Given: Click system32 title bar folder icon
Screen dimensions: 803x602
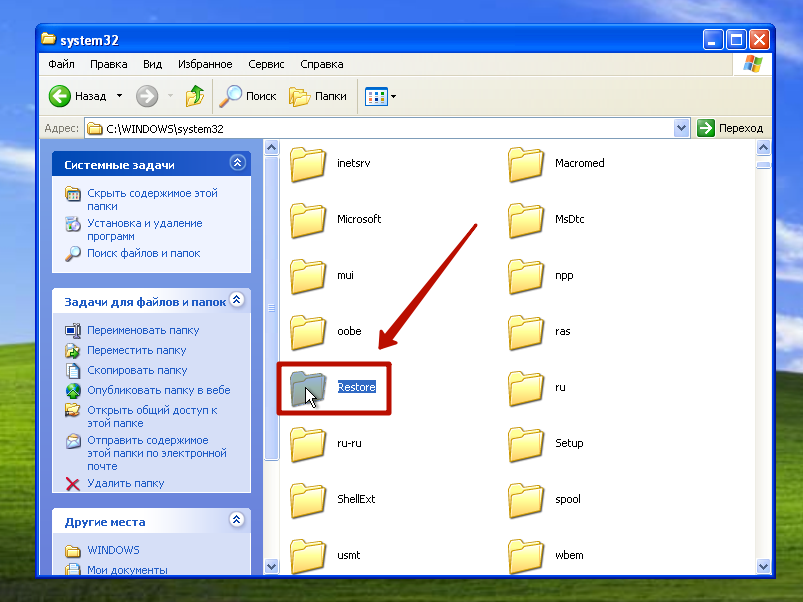Looking at the screenshot, I should [x=48, y=39].
